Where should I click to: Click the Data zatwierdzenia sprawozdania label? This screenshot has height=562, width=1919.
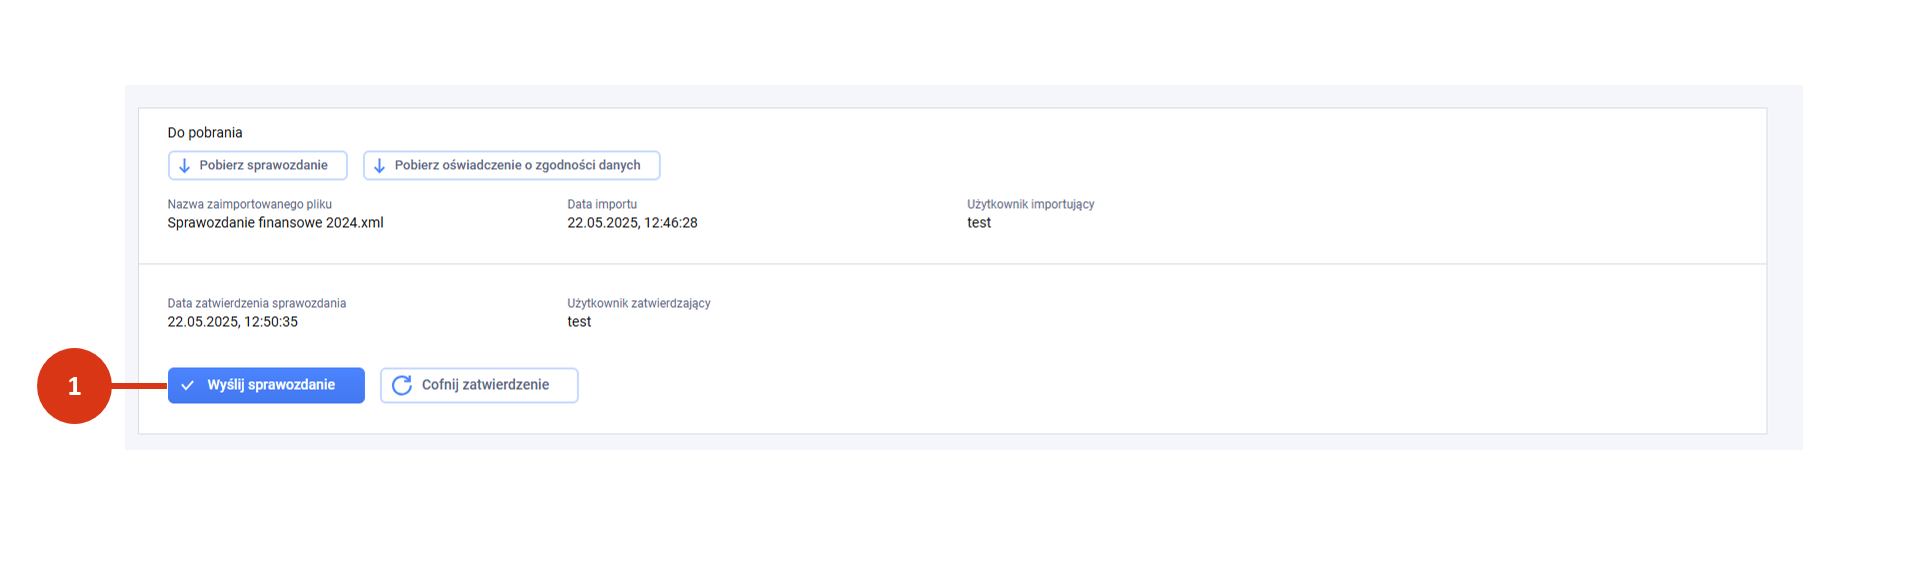[257, 303]
